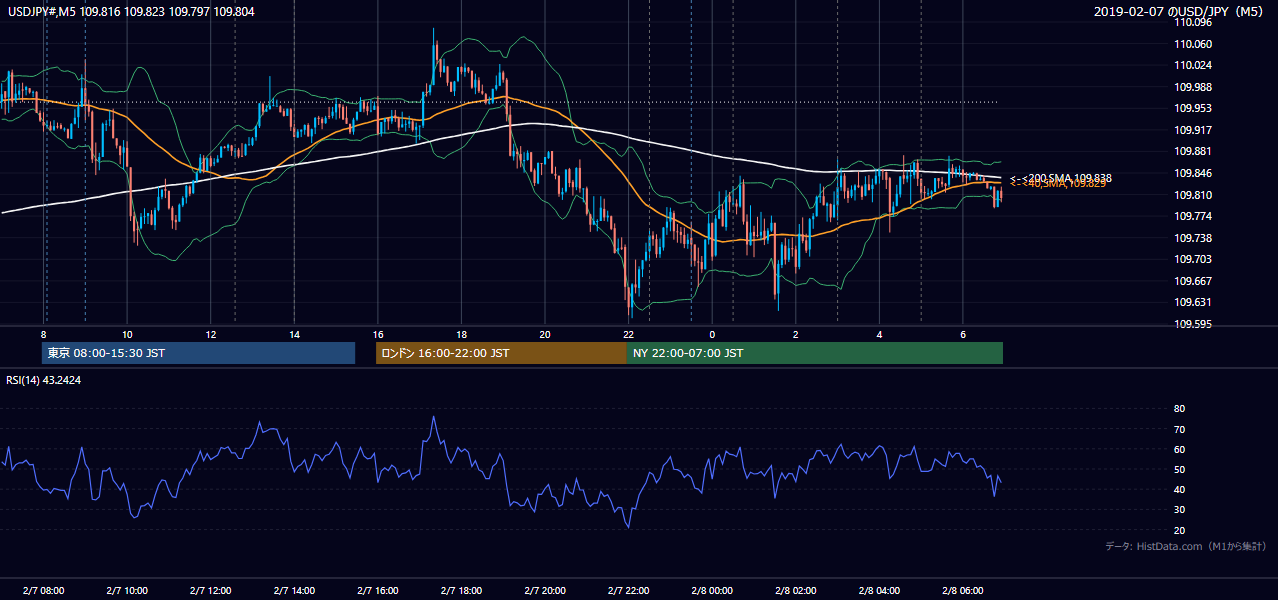The image size is (1278, 600).
Task: Click price axis label 109.703
Action: pos(1194,259)
